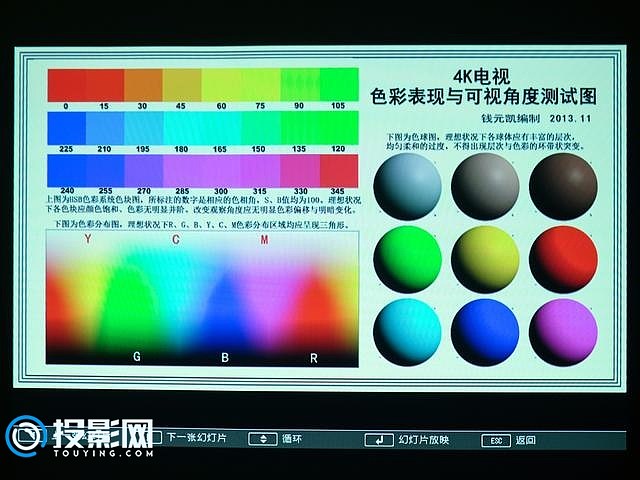Click the author line 钱元凯编制
Image resolution: width=640 pixels, height=480 pixels.
511,119
